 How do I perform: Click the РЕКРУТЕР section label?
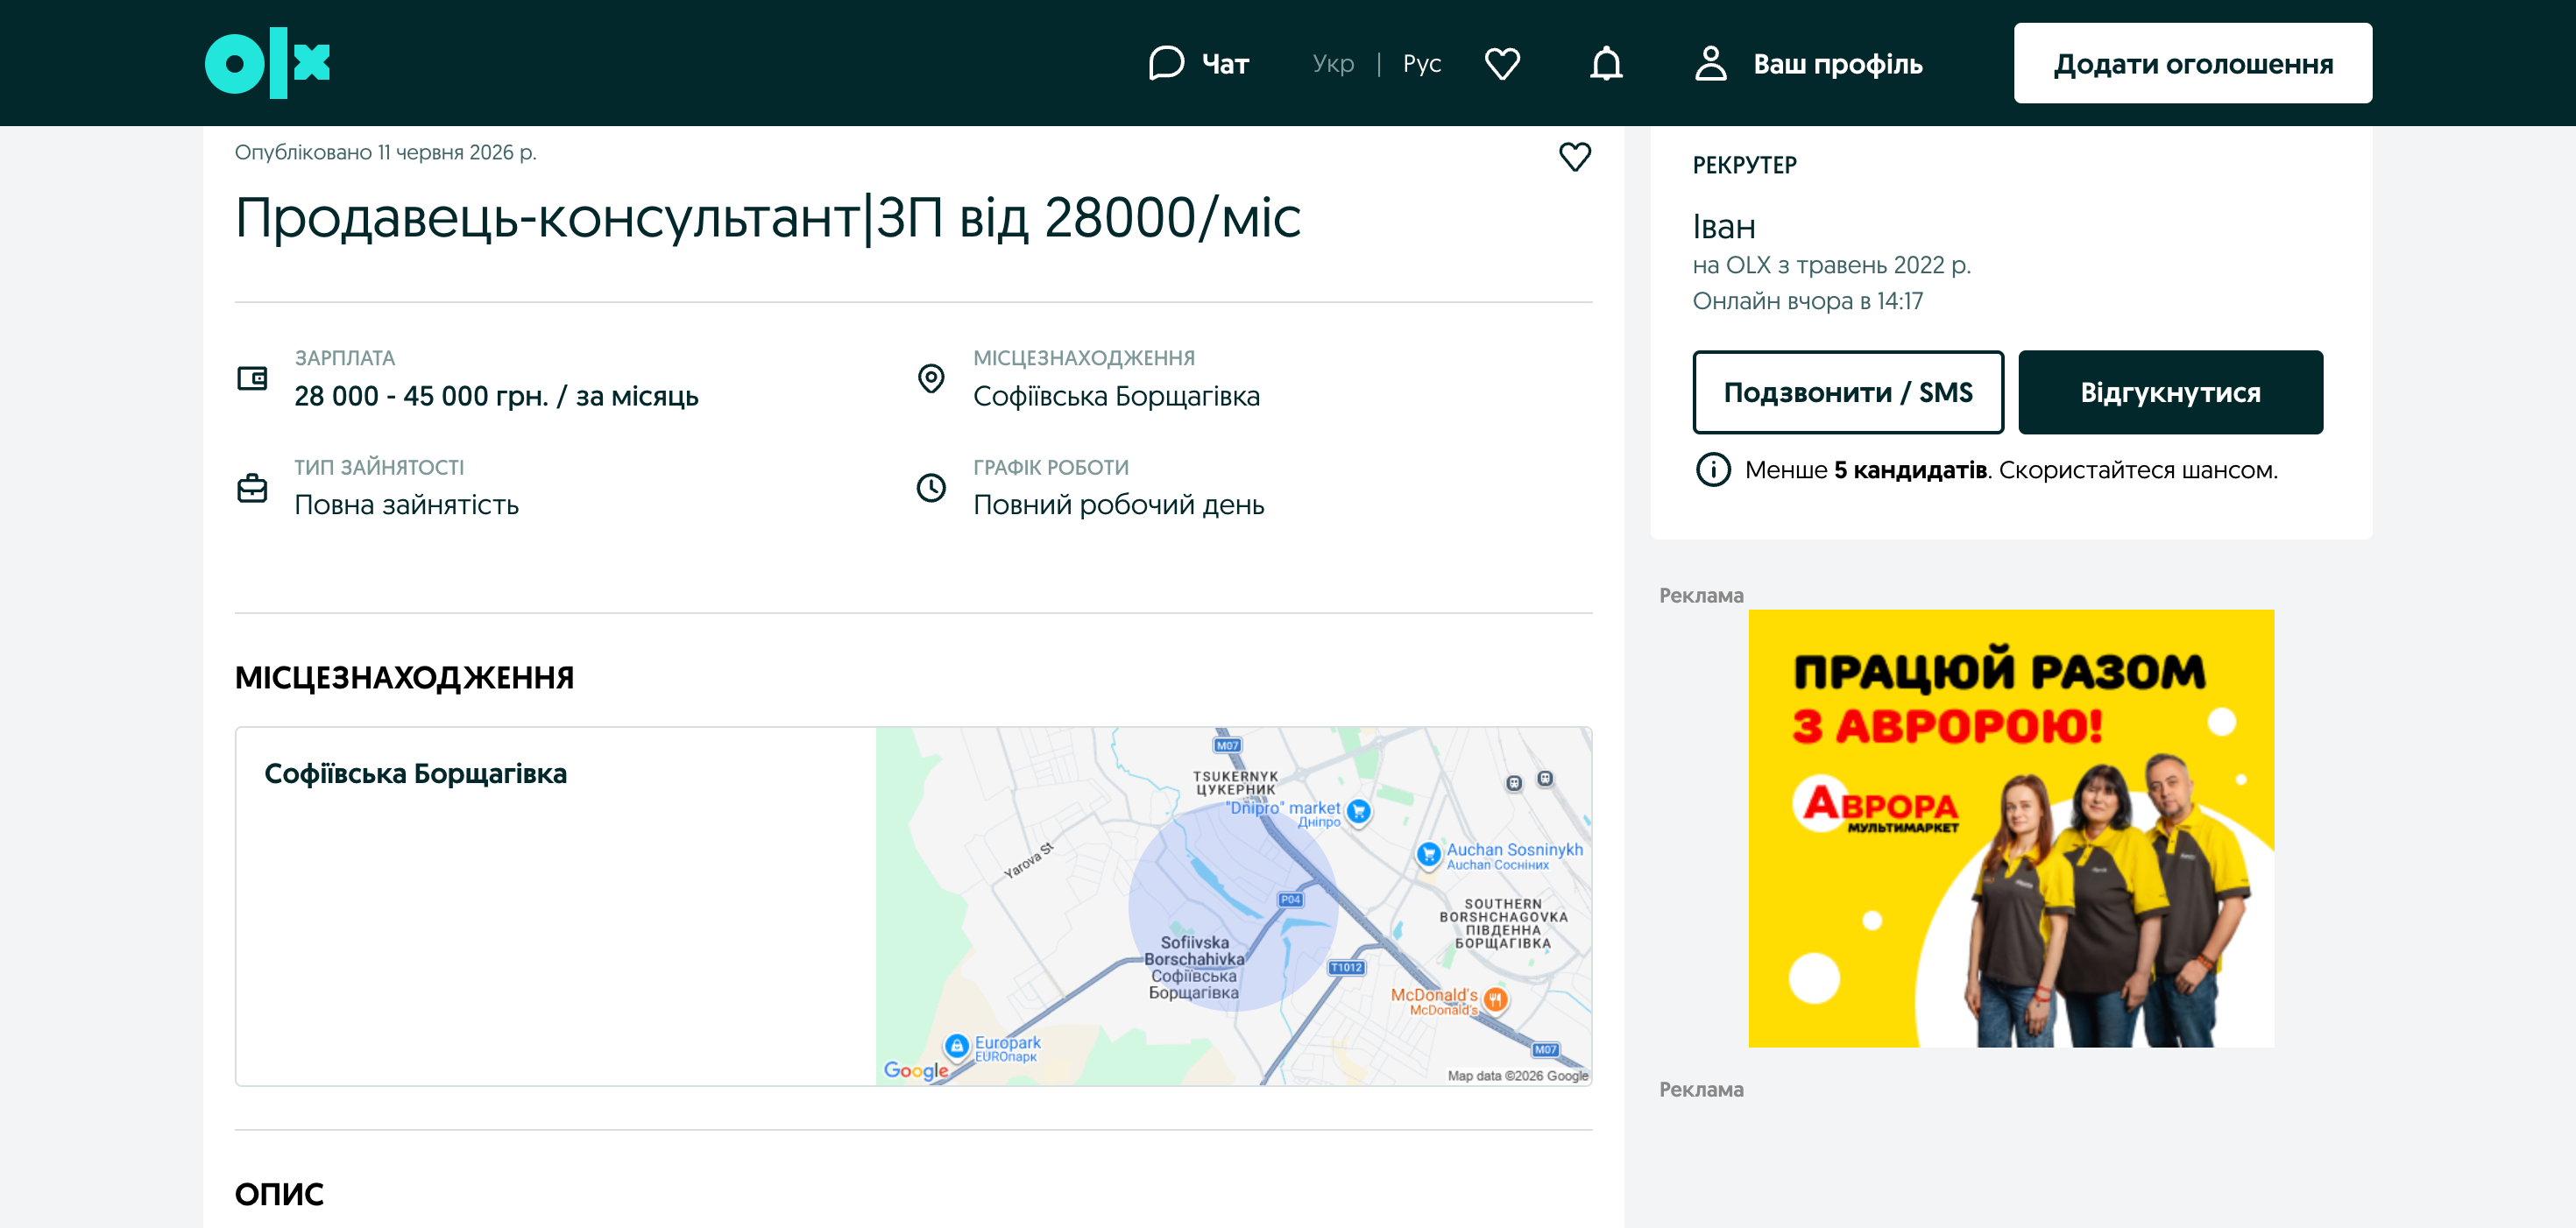pos(1745,165)
